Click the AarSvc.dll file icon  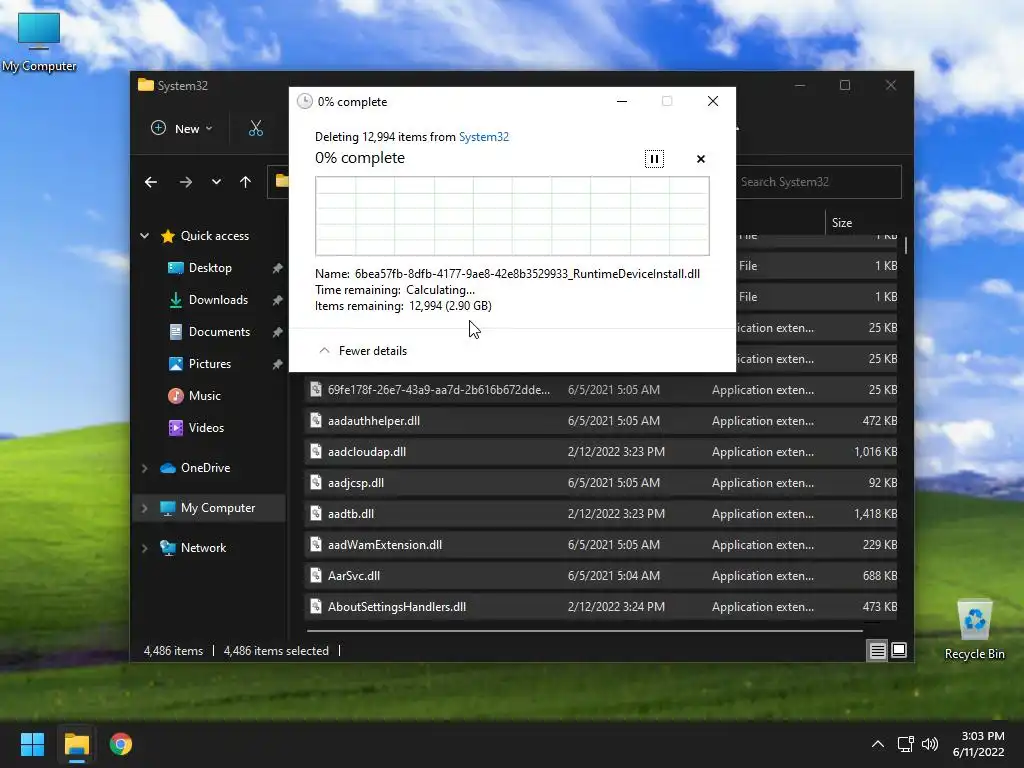point(316,576)
